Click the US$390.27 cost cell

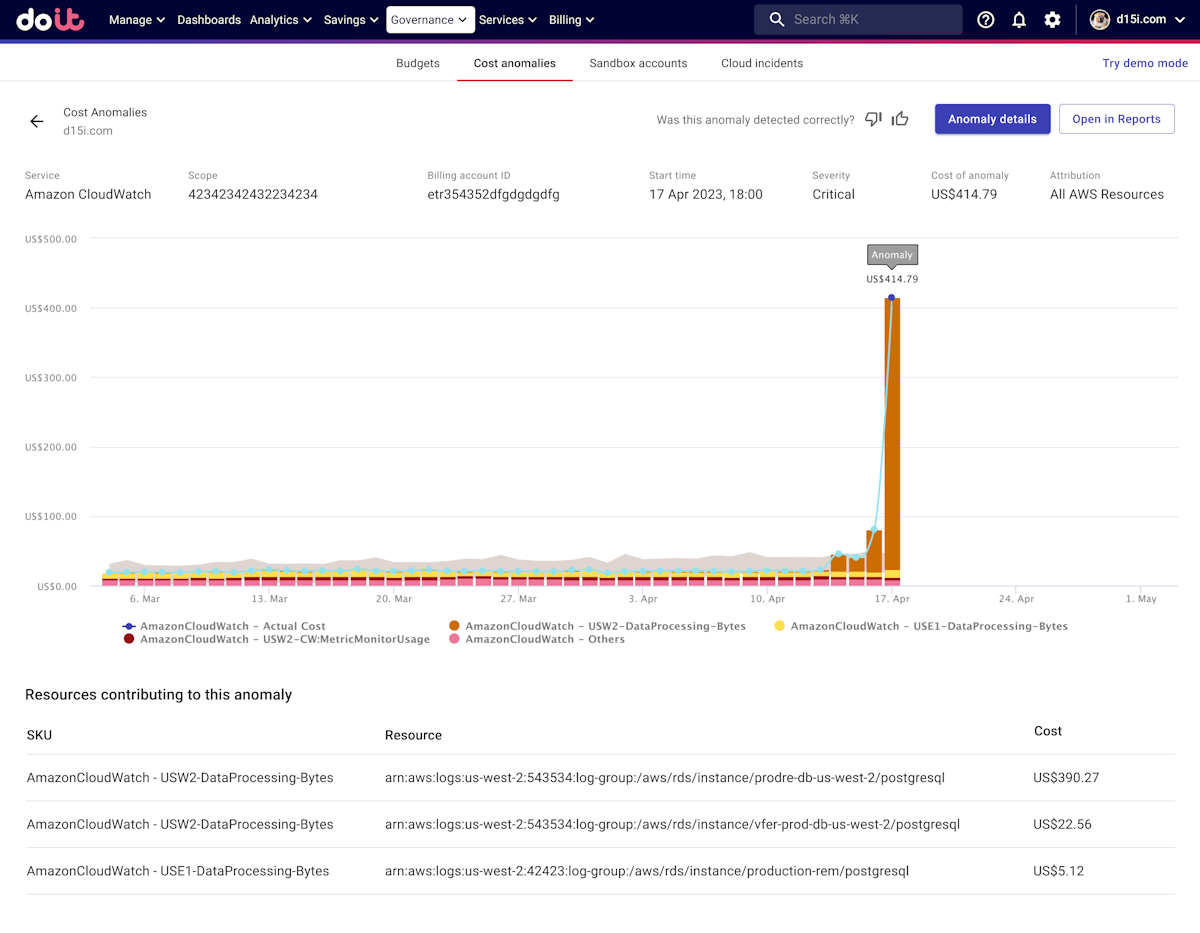tap(1066, 777)
